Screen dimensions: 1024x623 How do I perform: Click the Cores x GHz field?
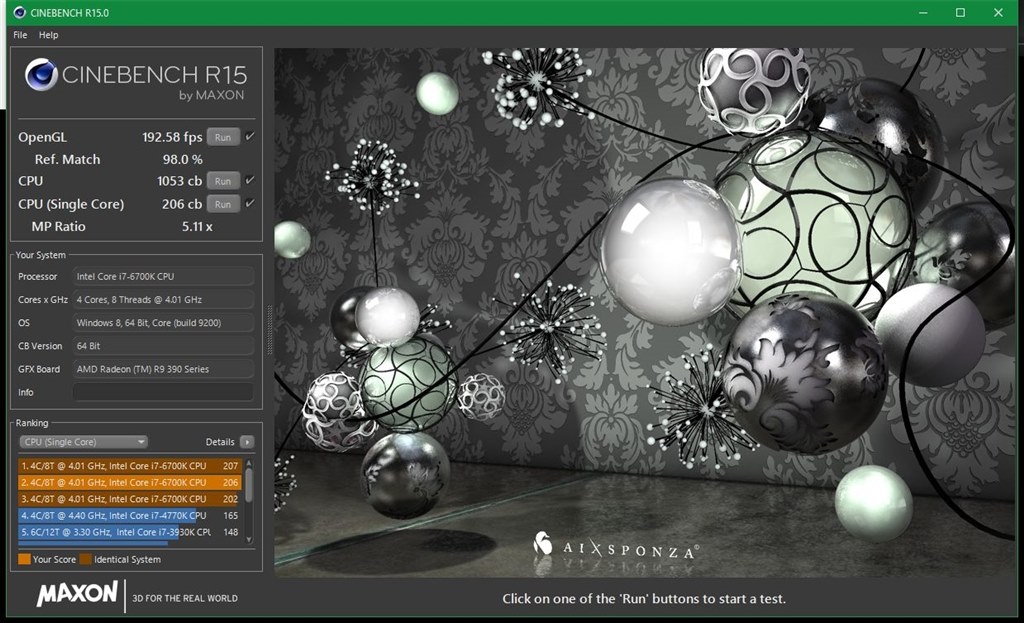click(x=163, y=300)
